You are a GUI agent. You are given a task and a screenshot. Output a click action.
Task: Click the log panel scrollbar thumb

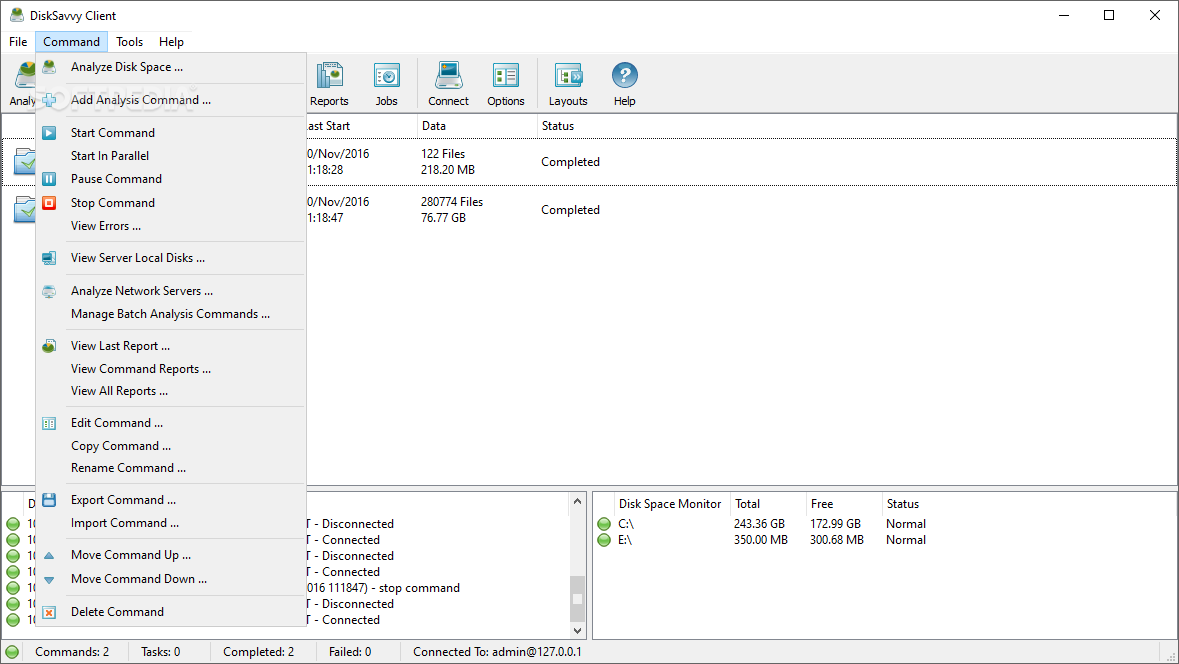[x=577, y=599]
